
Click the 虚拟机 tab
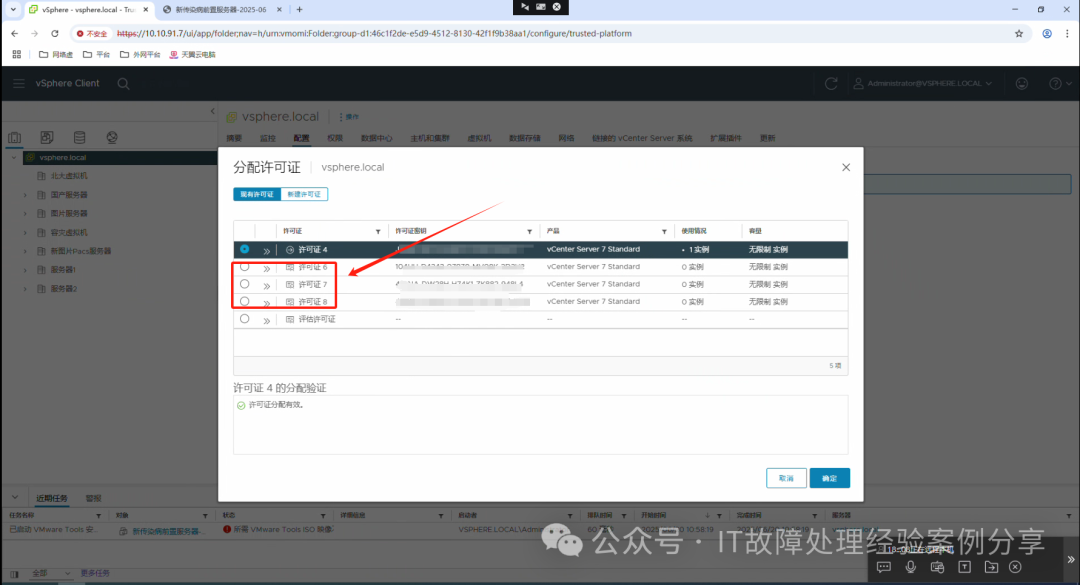point(479,138)
